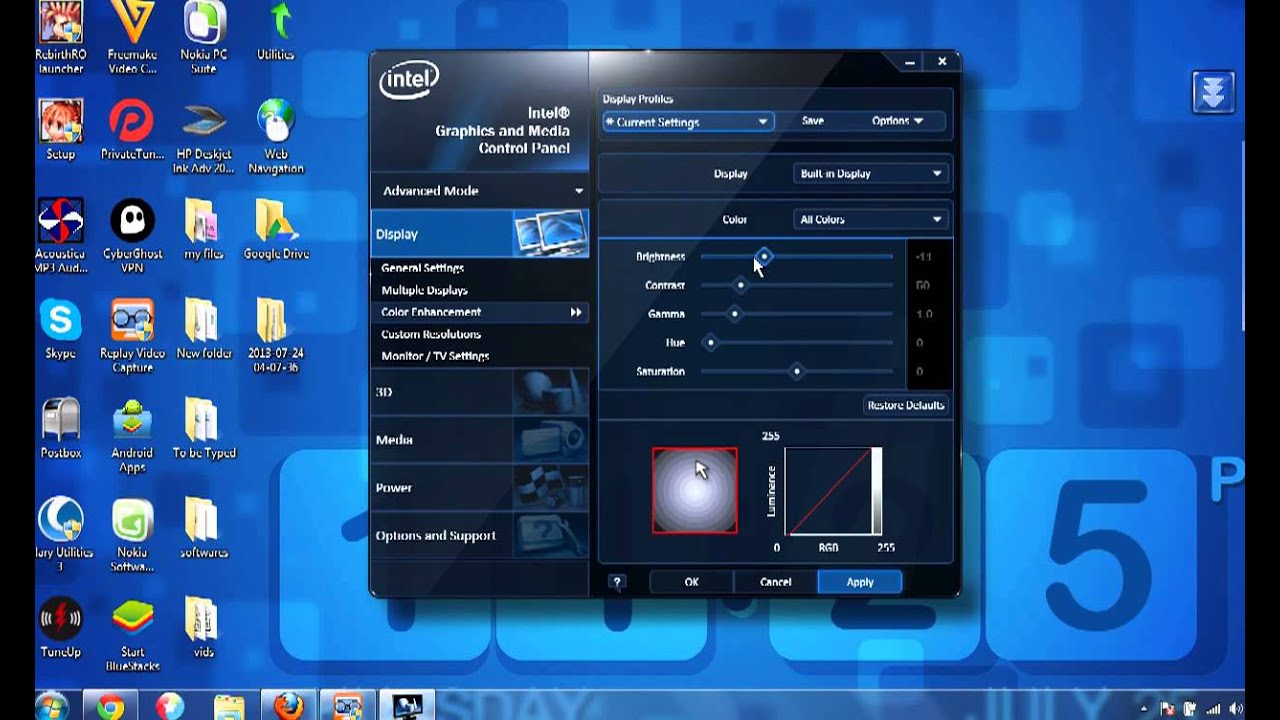Select the Media category
Viewport: 1280px width, 720px height.
click(479, 440)
